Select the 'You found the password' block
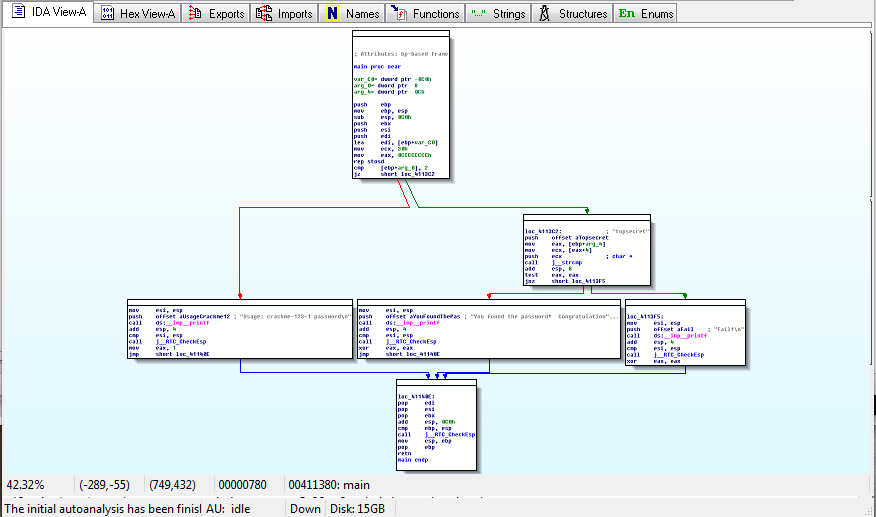The width and height of the screenshot is (876, 517). [488, 328]
